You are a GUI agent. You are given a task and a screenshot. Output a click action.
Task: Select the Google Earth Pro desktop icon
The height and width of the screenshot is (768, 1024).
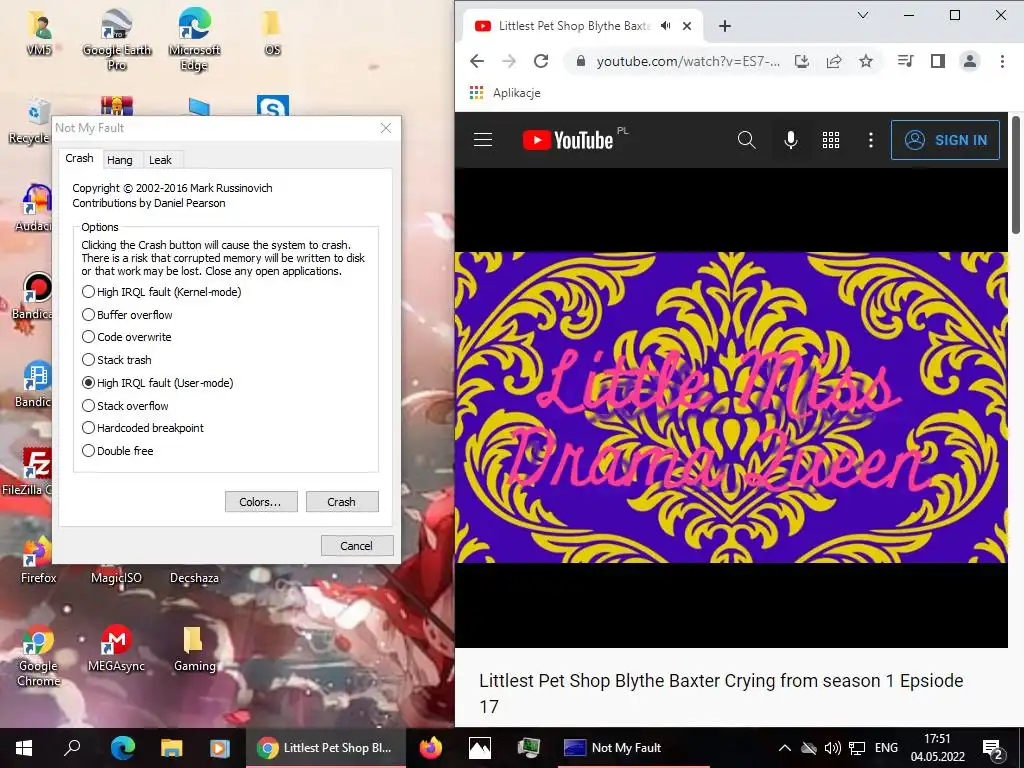pos(117,39)
